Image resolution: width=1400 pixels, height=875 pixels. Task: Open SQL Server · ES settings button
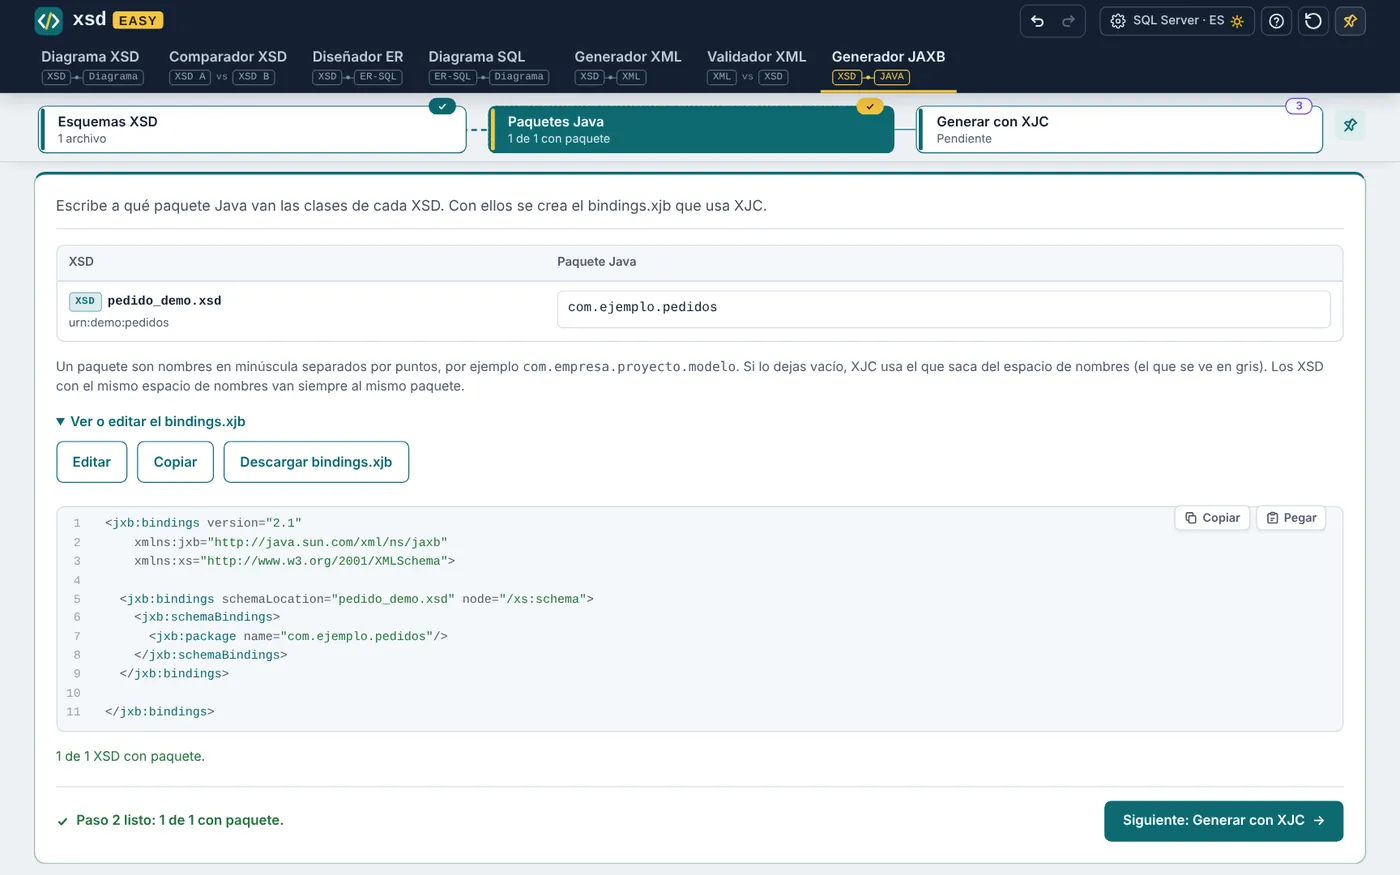click(1177, 21)
